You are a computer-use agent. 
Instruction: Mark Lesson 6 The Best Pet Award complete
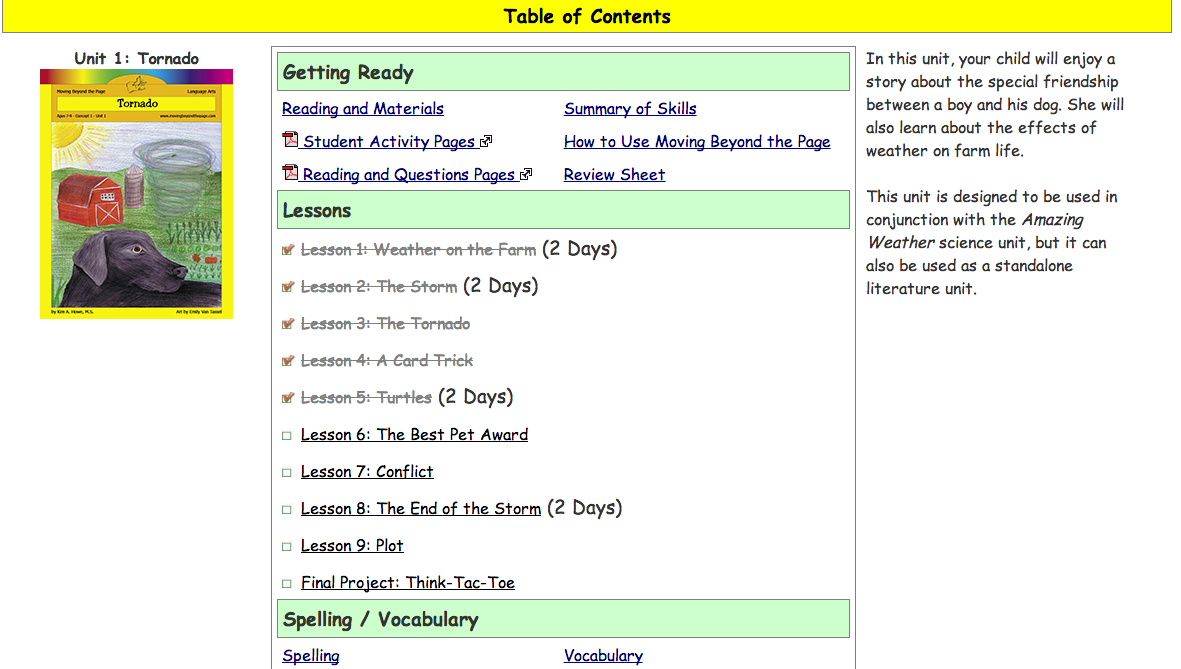click(x=287, y=436)
